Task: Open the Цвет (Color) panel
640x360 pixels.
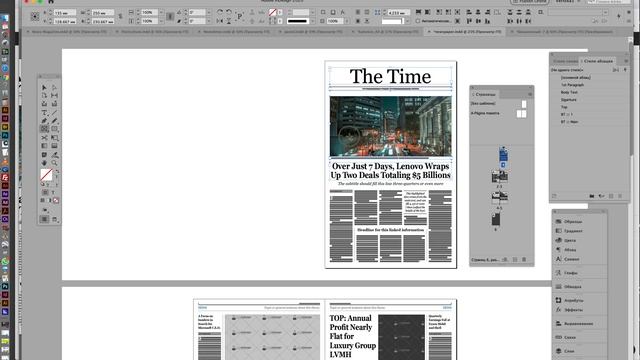Action: coord(566,240)
